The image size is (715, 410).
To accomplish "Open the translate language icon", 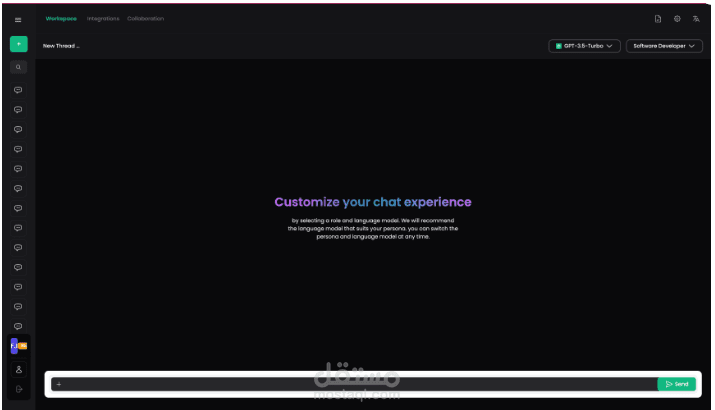I will point(696,19).
